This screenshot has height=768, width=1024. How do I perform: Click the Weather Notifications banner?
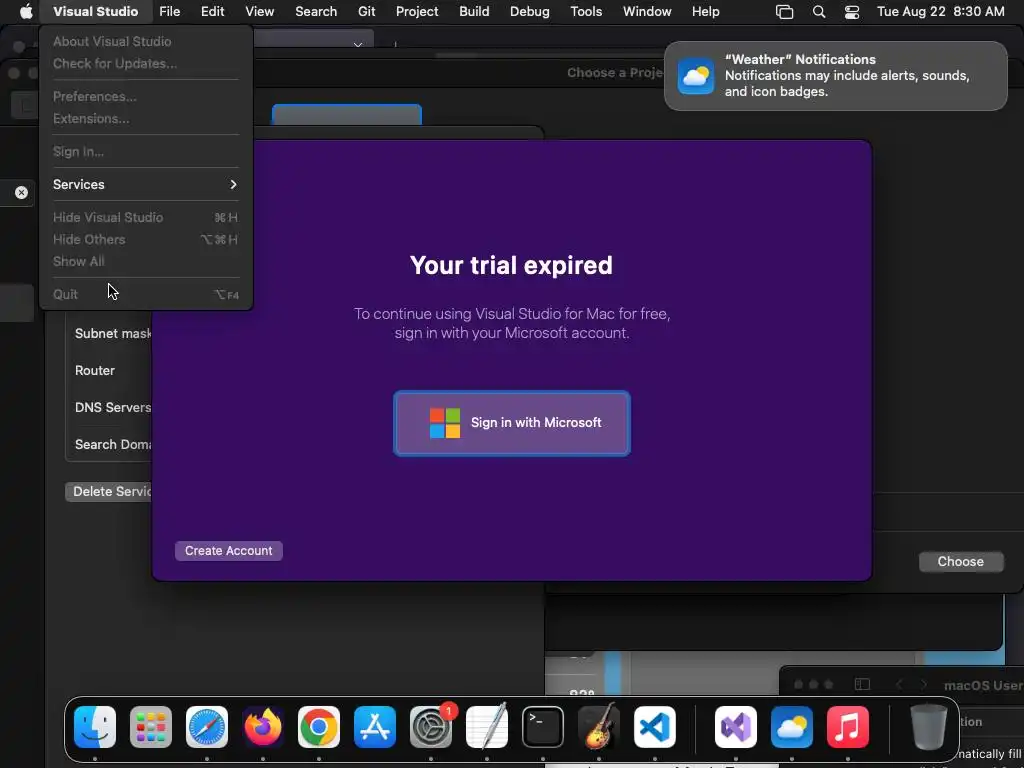pyautogui.click(x=835, y=76)
